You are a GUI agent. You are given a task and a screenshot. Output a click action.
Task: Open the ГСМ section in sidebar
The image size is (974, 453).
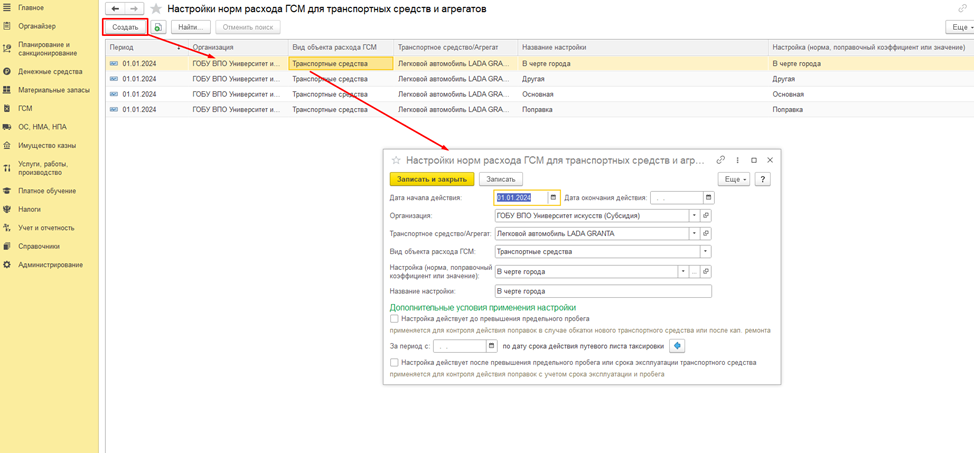point(25,108)
